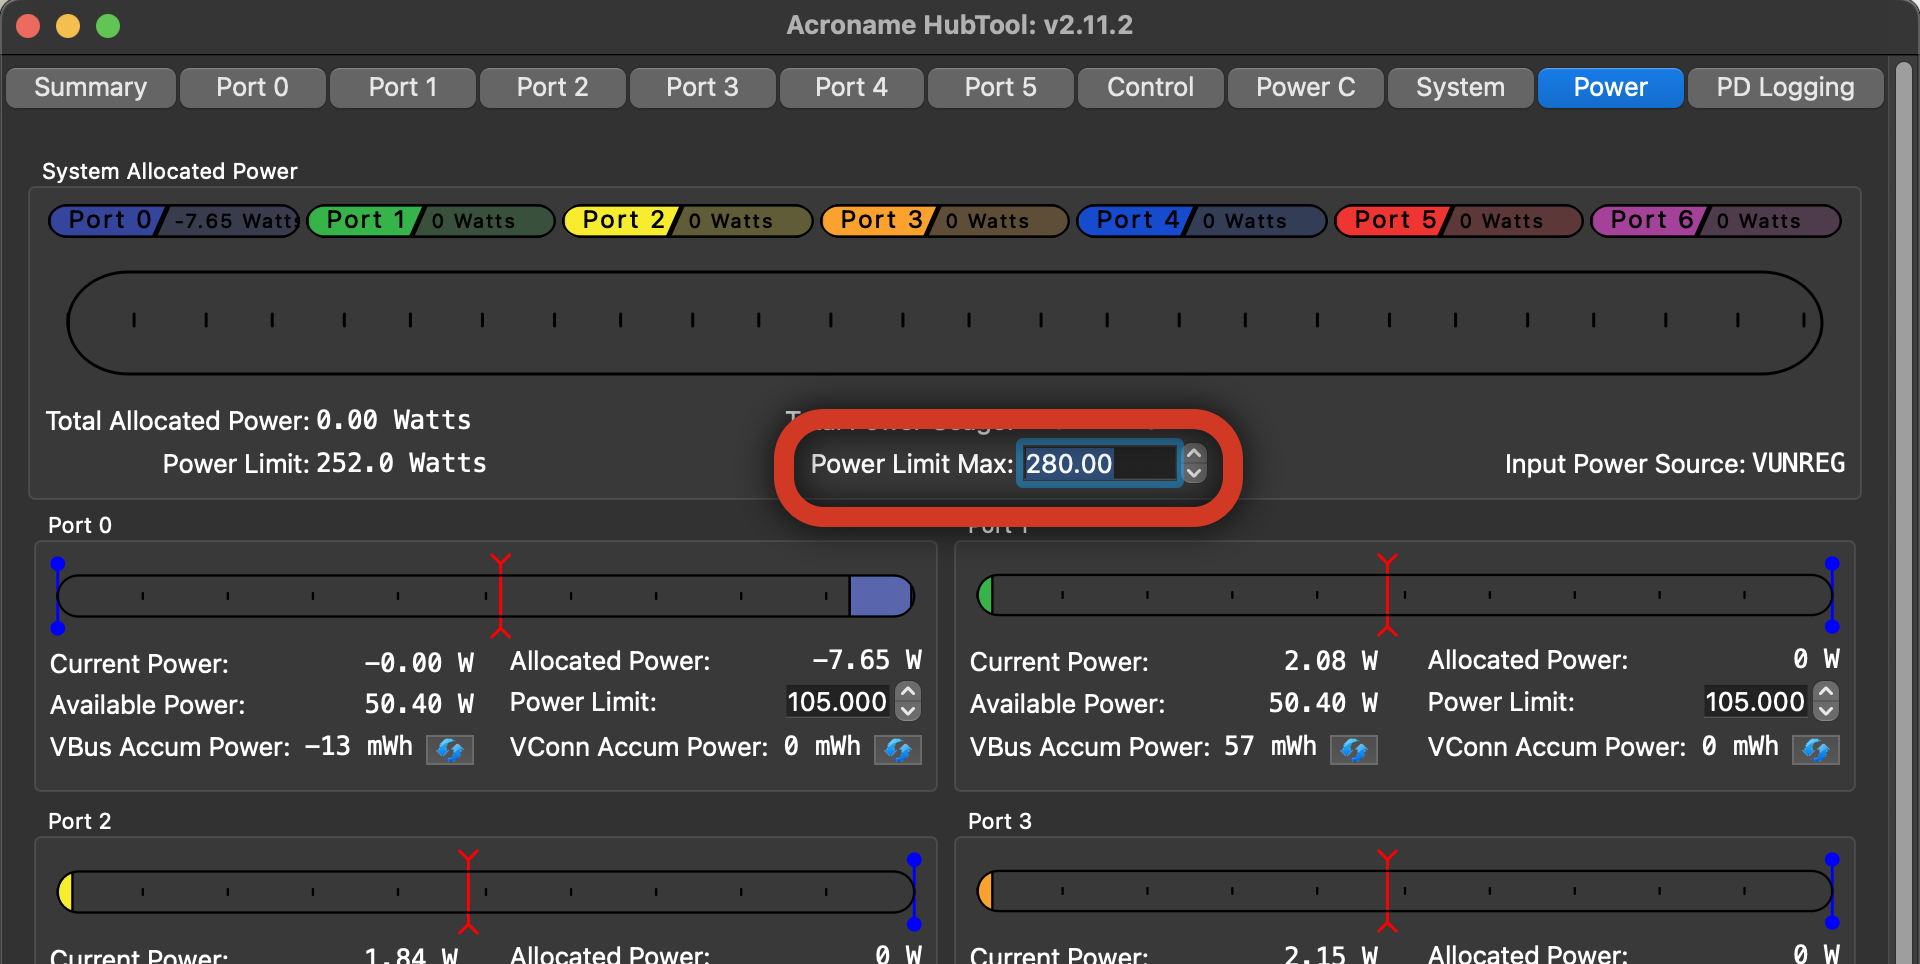Viewport: 1920px width, 964px height.
Task: Click Port 3 power gauge bar
Action: pyautogui.click(x=1405, y=891)
